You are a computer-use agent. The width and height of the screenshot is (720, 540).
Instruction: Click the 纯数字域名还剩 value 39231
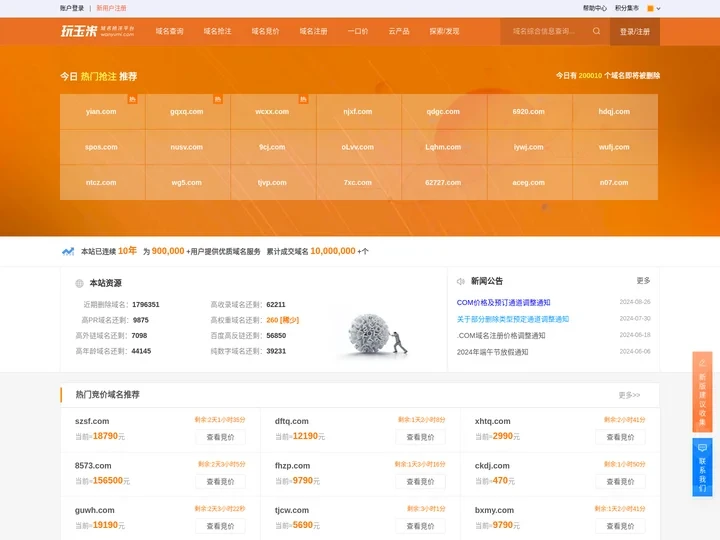click(x=276, y=351)
